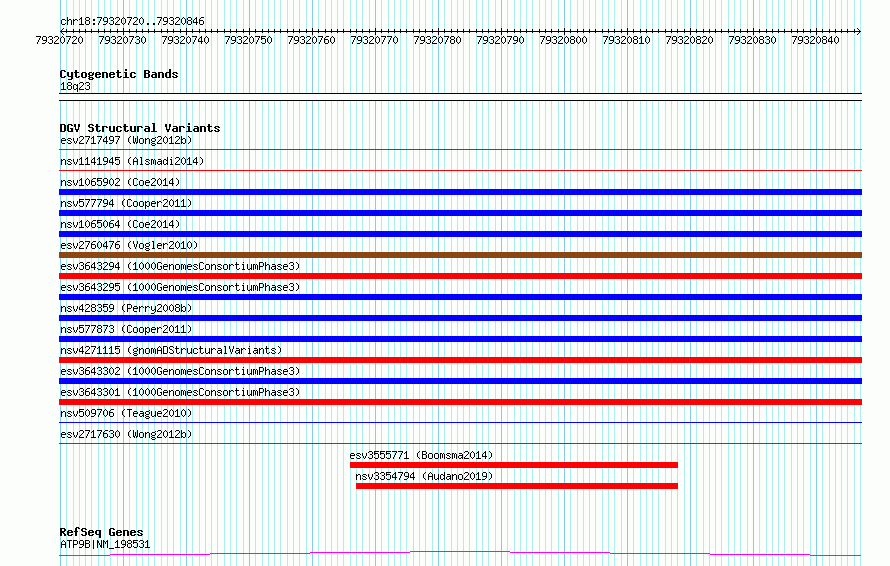Open esv3643302 (1000GenomesConsortiumPhase3) label
Screen dimensions: 890x566
click(180, 371)
